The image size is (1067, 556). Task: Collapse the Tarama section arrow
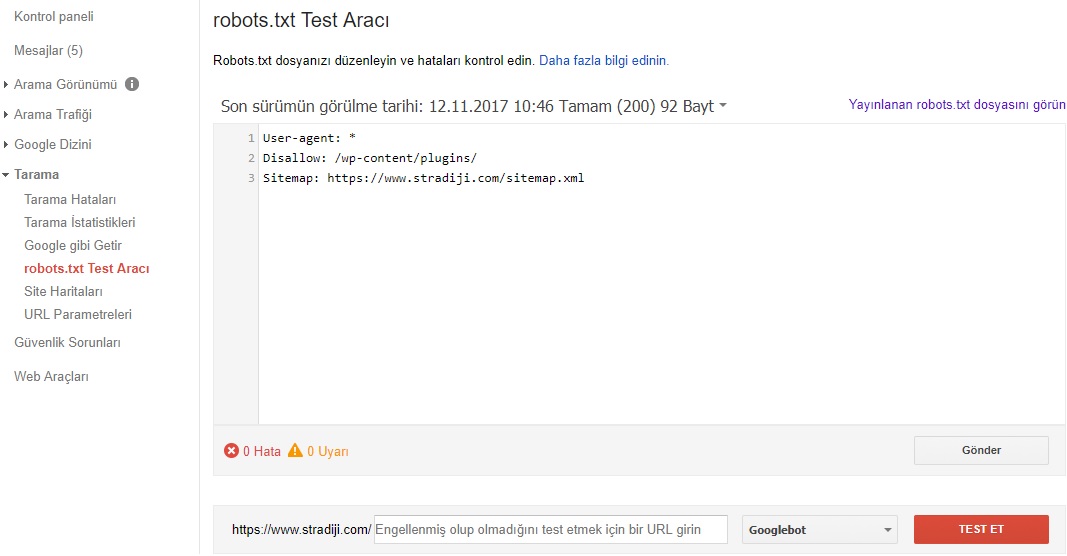pos(5,175)
